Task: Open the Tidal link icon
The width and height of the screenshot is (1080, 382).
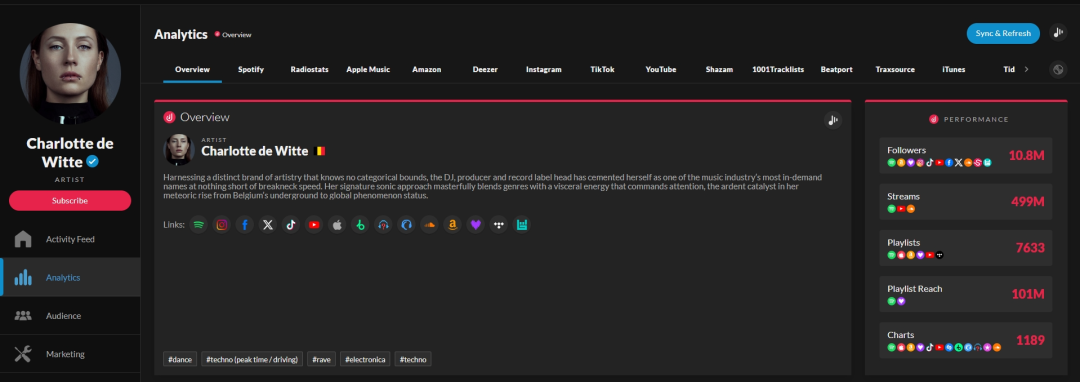Action: coord(499,224)
